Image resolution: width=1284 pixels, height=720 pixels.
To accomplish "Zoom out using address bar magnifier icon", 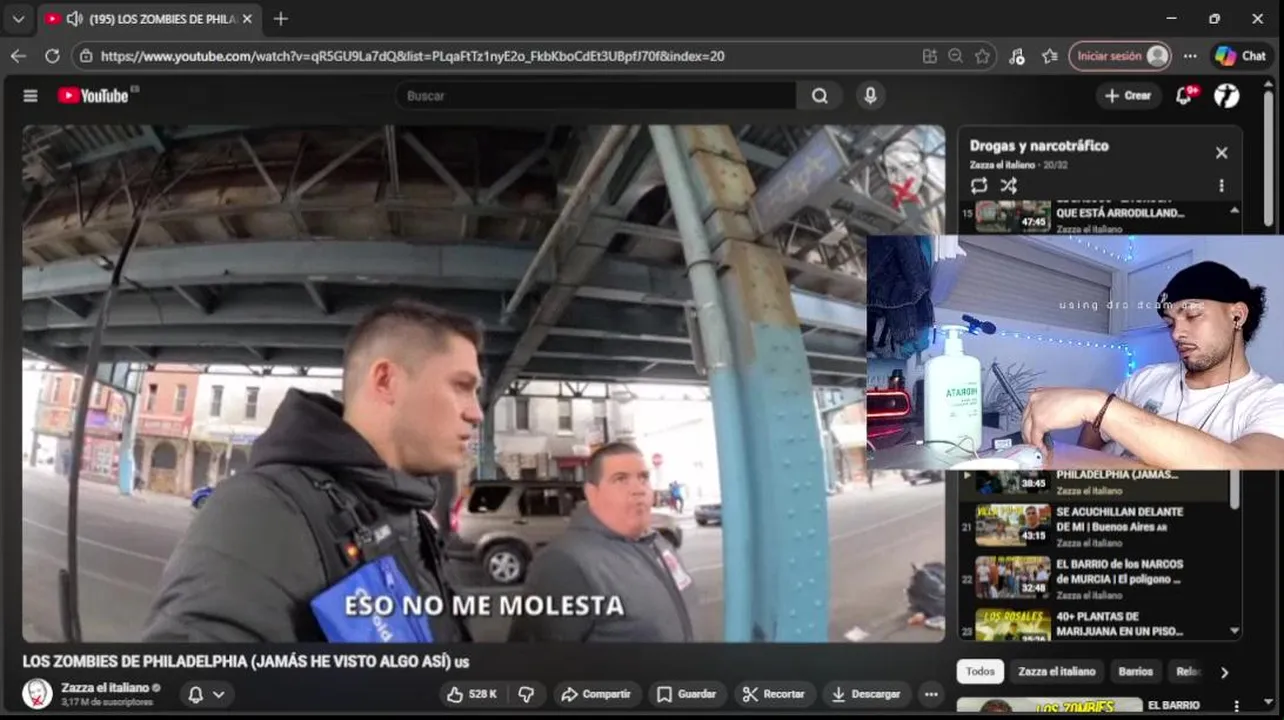I will tap(956, 56).
